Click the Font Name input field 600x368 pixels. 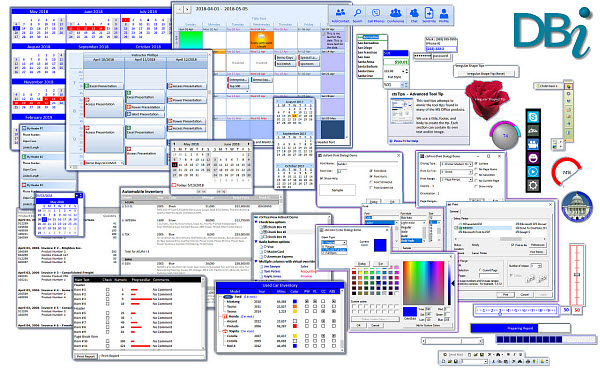(x=367, y=163)
